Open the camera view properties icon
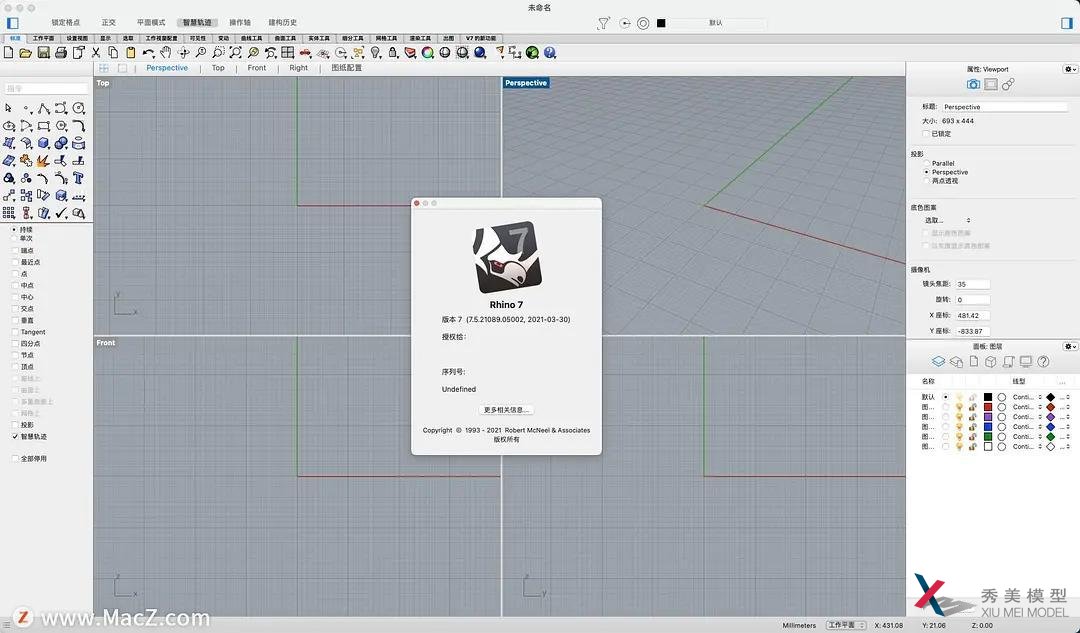Image resolution: width=1080 pixels, height=633 pixels. coord(973,84)
